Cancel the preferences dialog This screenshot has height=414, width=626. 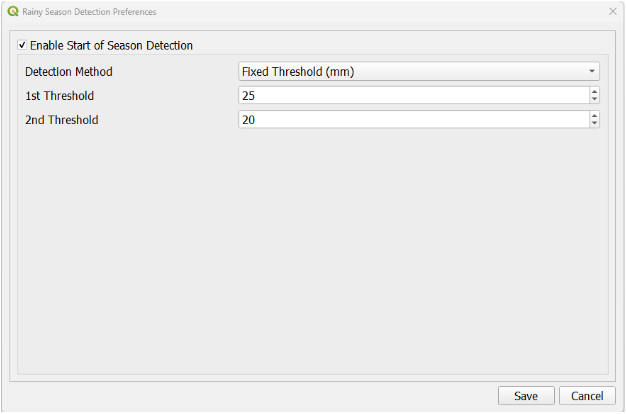click(x=587, y=396)
